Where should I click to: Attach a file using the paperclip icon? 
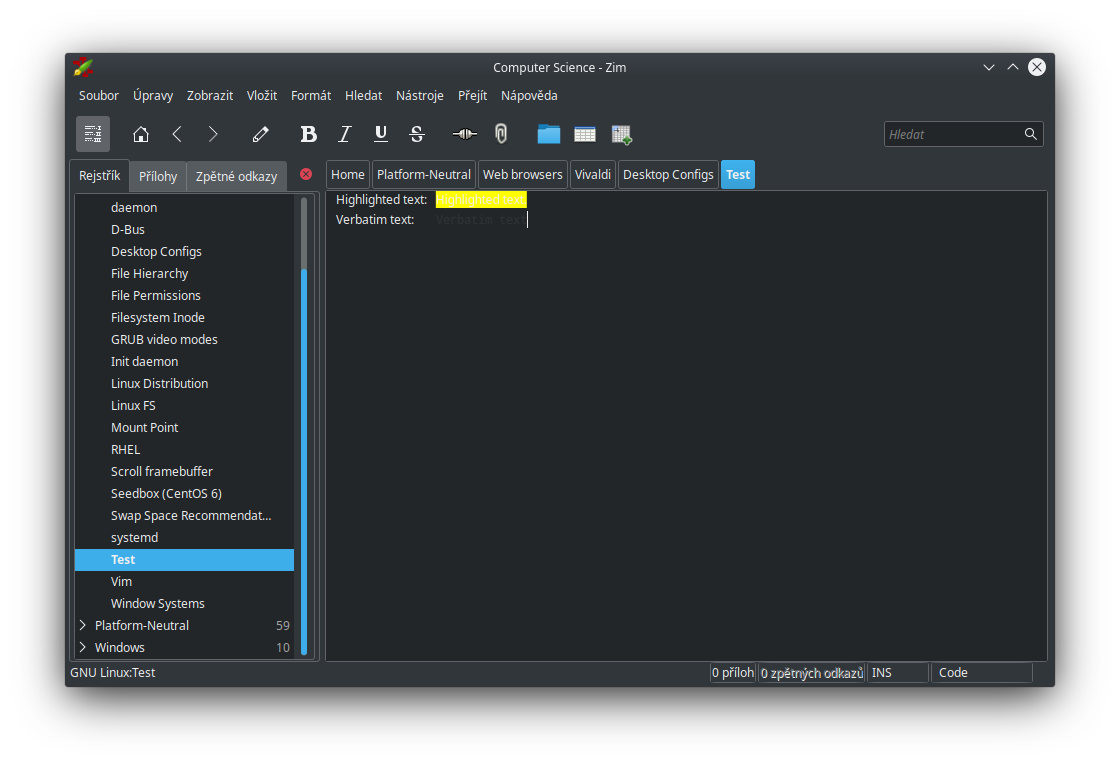(500, 133)
